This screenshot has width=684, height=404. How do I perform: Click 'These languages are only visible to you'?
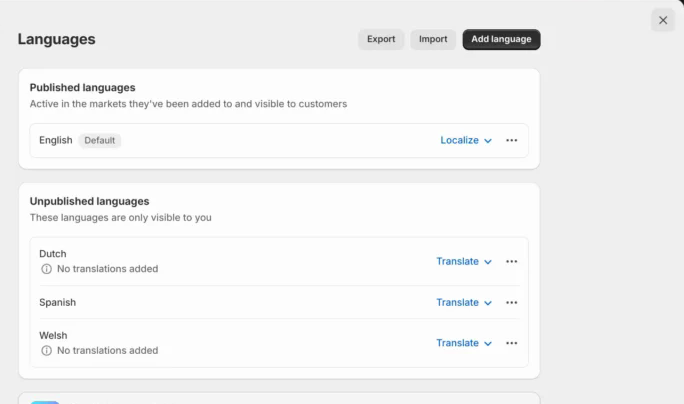pos(120,217)
